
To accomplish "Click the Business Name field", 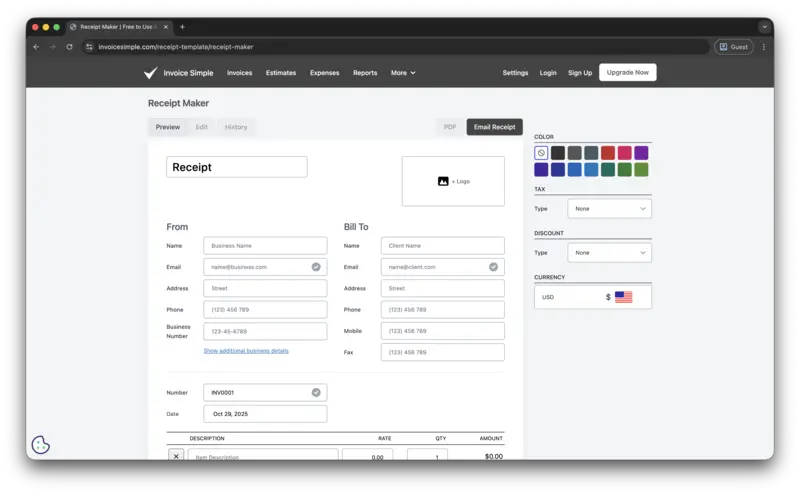I will pyautogui.click(x=265, y=245).
